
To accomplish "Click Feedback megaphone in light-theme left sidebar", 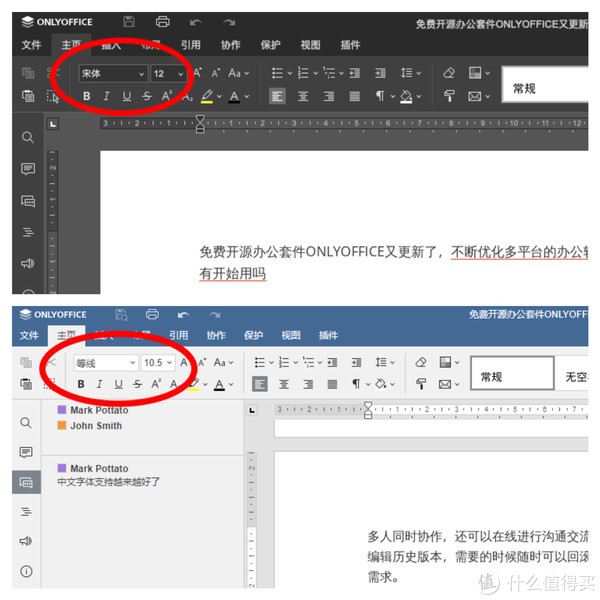I will click(26, 541).
